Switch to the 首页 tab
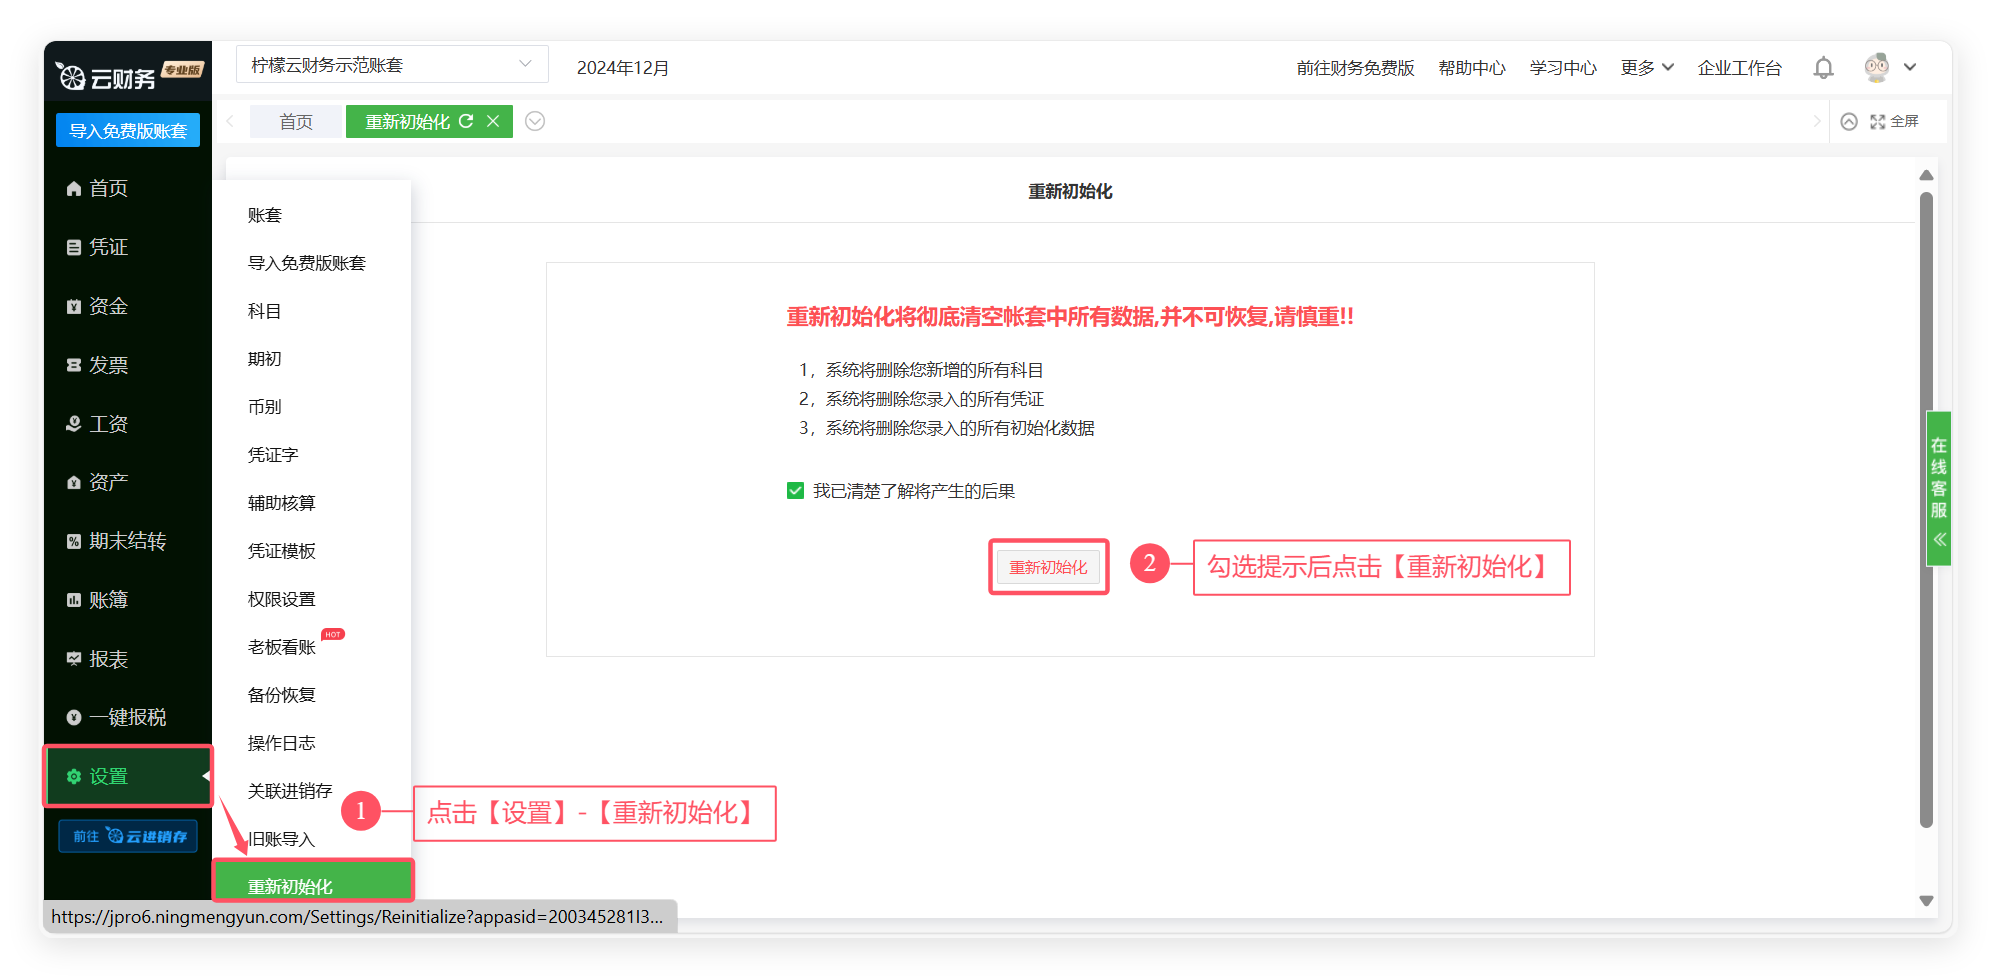This screenshot has width=1996, height=976. 296,122
